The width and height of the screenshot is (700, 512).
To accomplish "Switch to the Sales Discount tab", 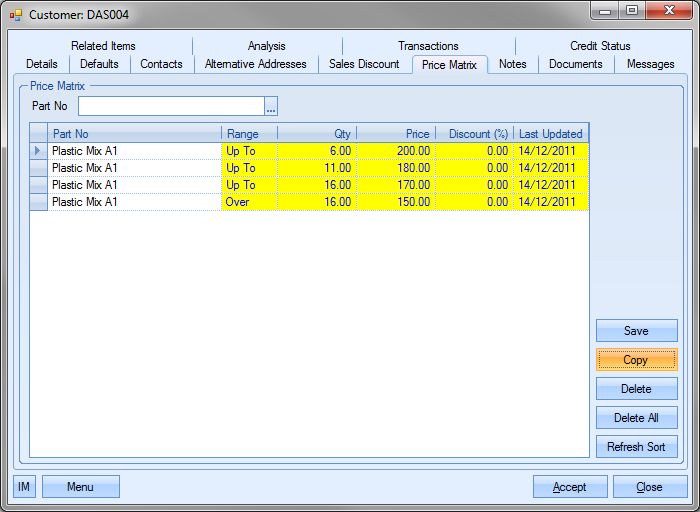I will [364, 64].
